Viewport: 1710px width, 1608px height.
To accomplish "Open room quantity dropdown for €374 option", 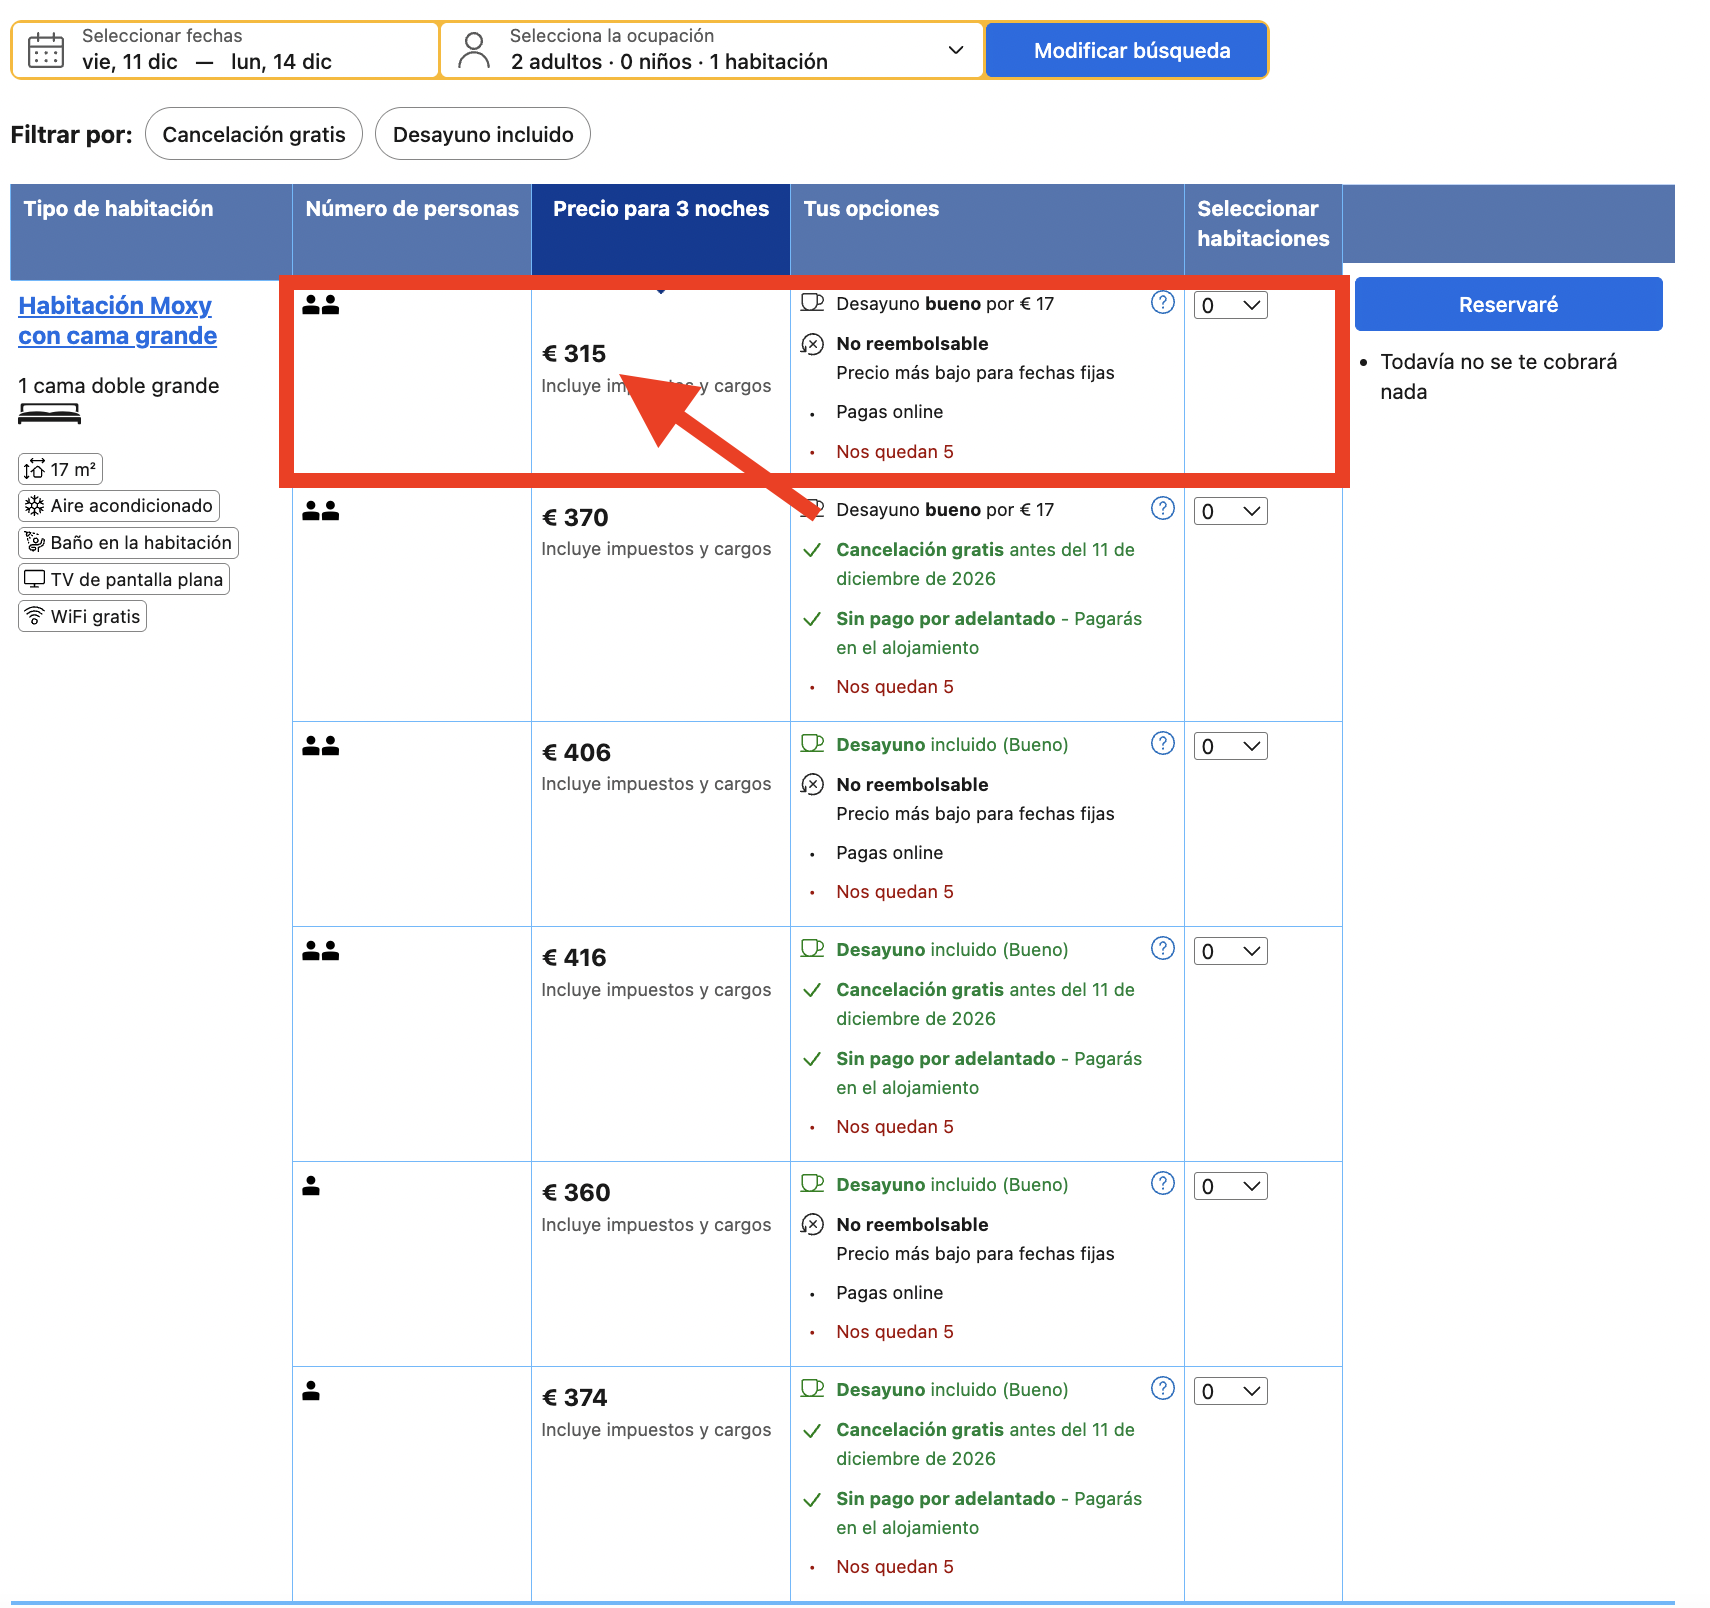I will coord(1230,1392).
